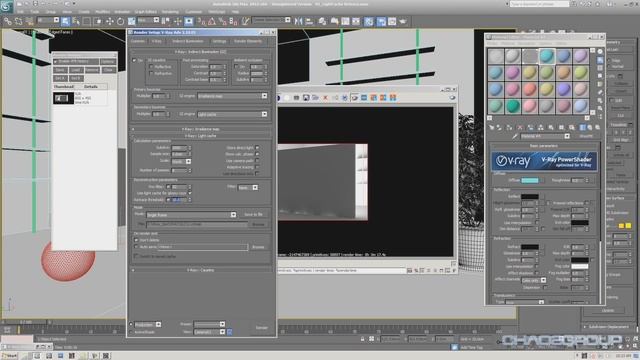Enable the Ambient occlusion On checkbox
This screenshot has height=360, width=640.
(236, 67)
